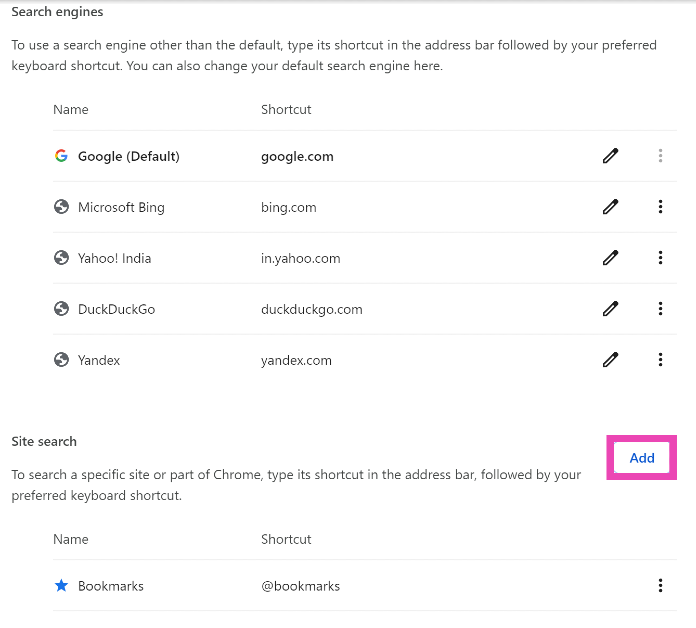This screenshot has width=696, height=628.
Task: Click the Google (Default) entry name
Action: pos(129,156)
